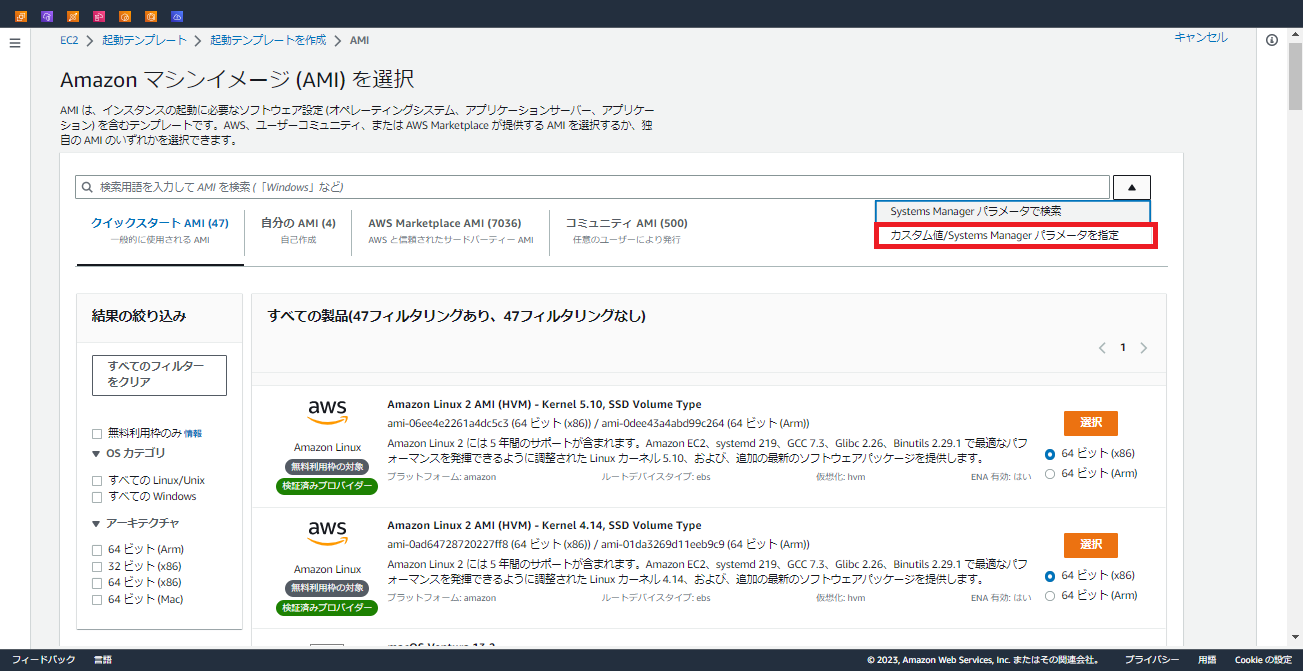This screenshot has width=1303, height=671.
Task: Click the blue CloudFront favorite icon
Action: (177, 15)
